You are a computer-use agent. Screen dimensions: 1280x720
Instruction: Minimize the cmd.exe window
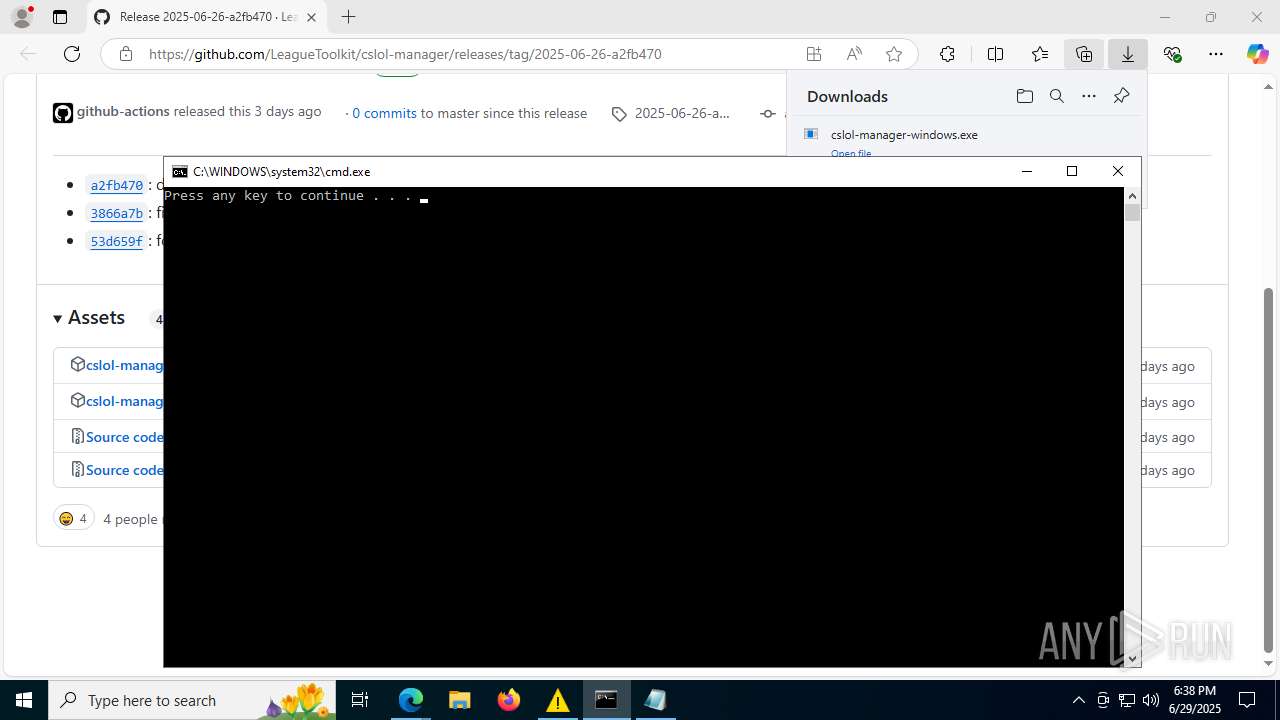[1026, 171]
